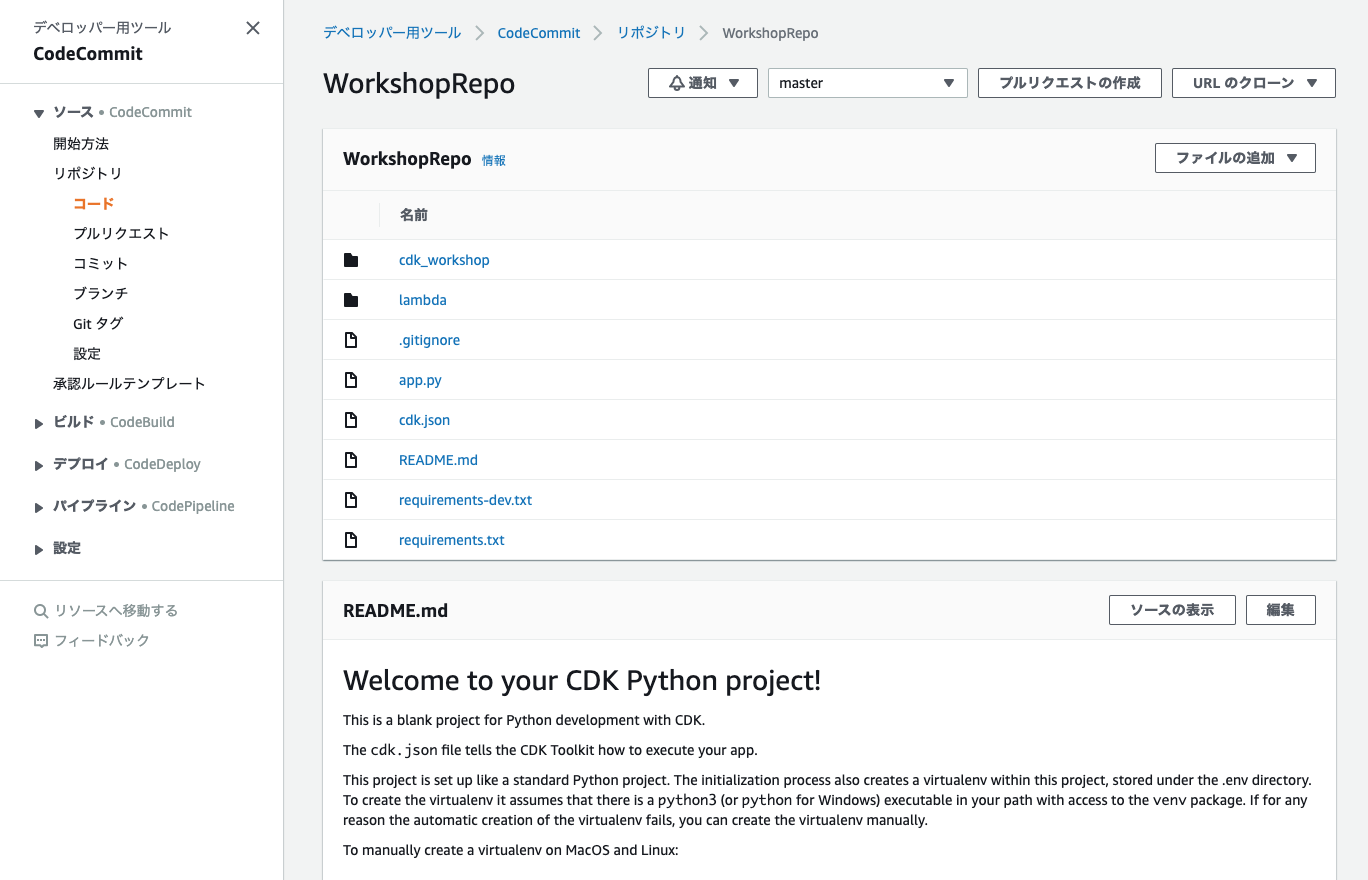Open the master branch selector

click(867, 83)
